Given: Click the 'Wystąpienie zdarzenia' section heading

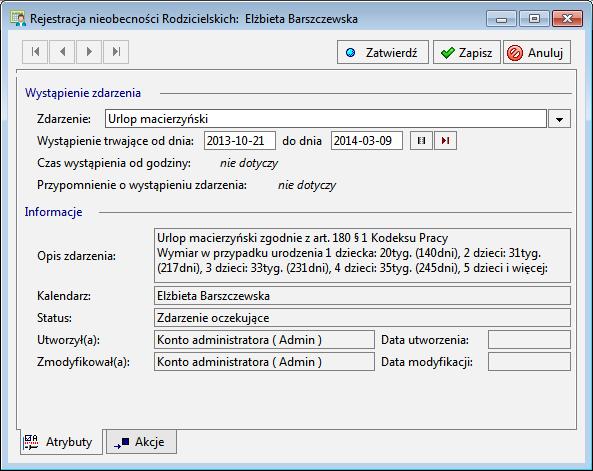Looking at the screenshot, I should (x=83, y=93).
